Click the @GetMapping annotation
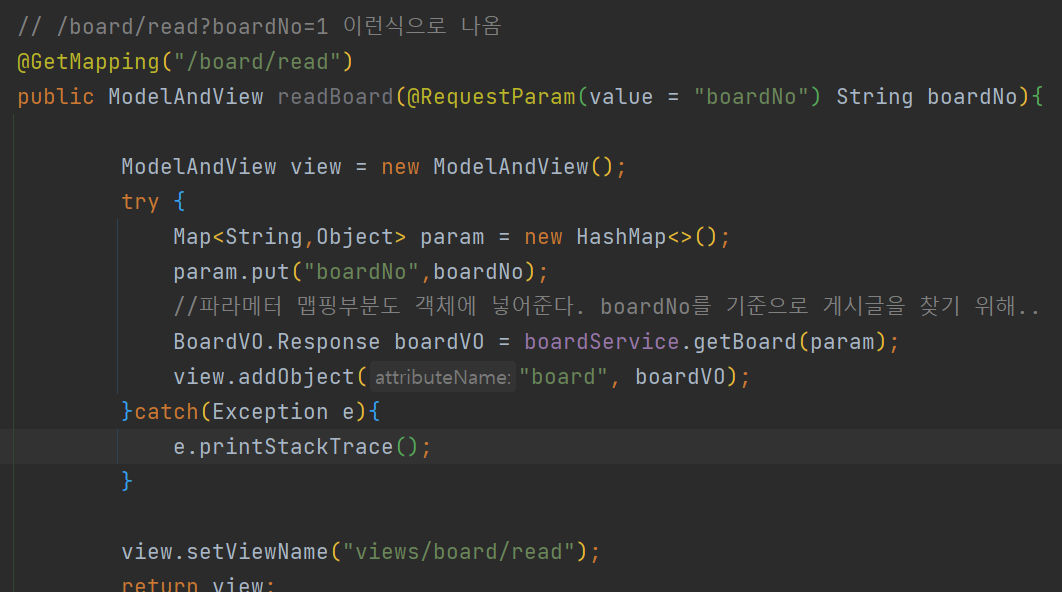 point(88,62)
